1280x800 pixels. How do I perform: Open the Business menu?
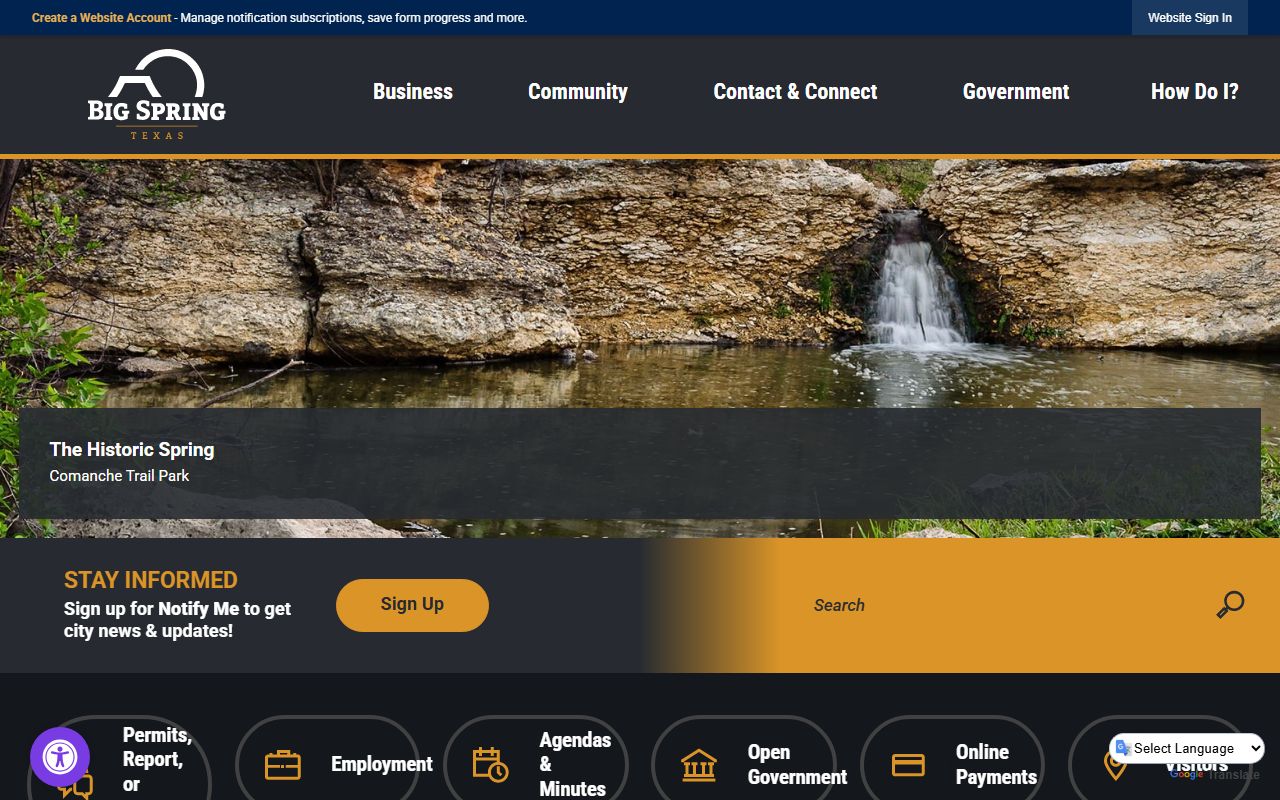(x=413, y=92)
